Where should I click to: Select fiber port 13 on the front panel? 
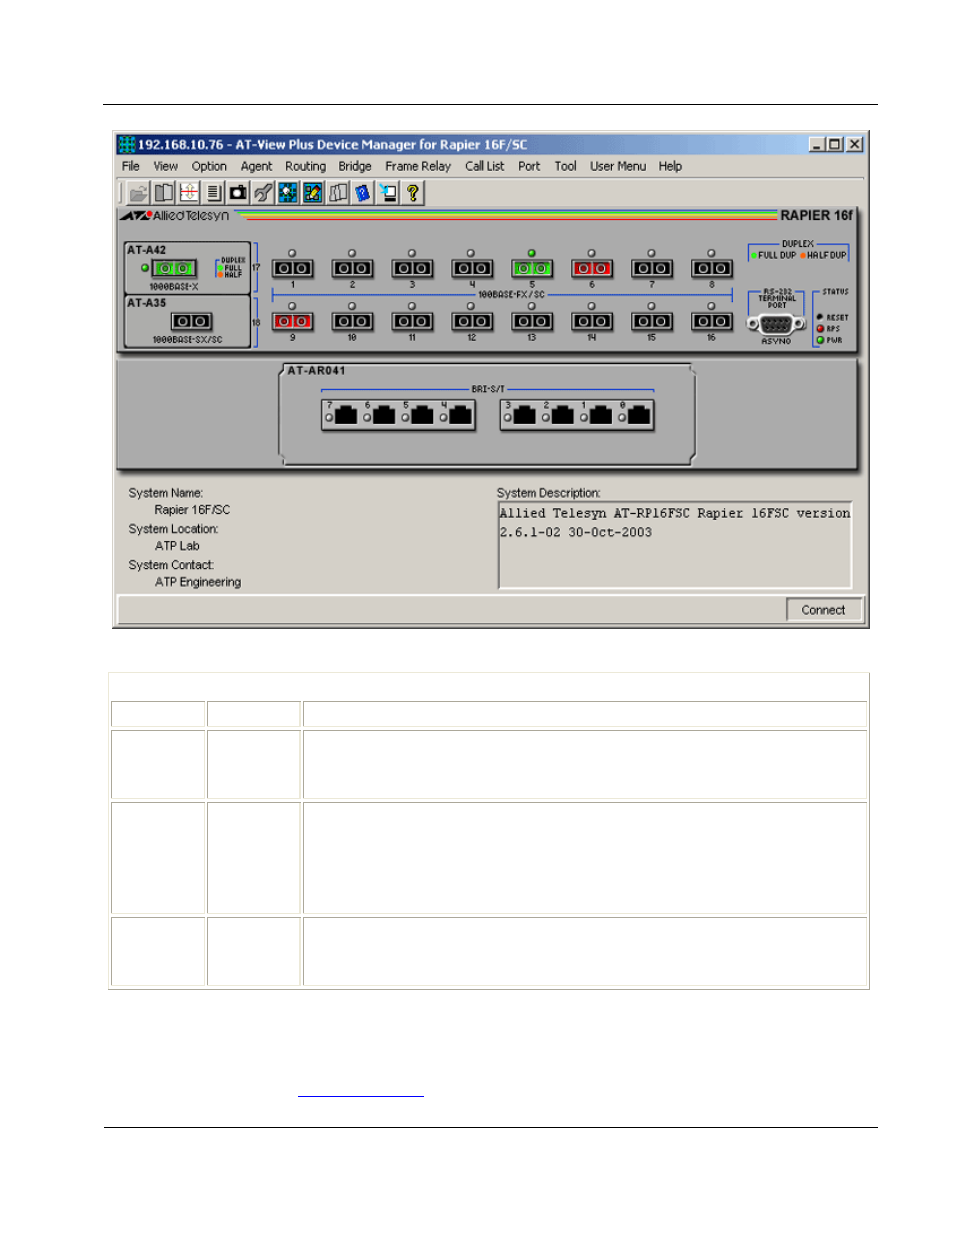tap(532, 321)
